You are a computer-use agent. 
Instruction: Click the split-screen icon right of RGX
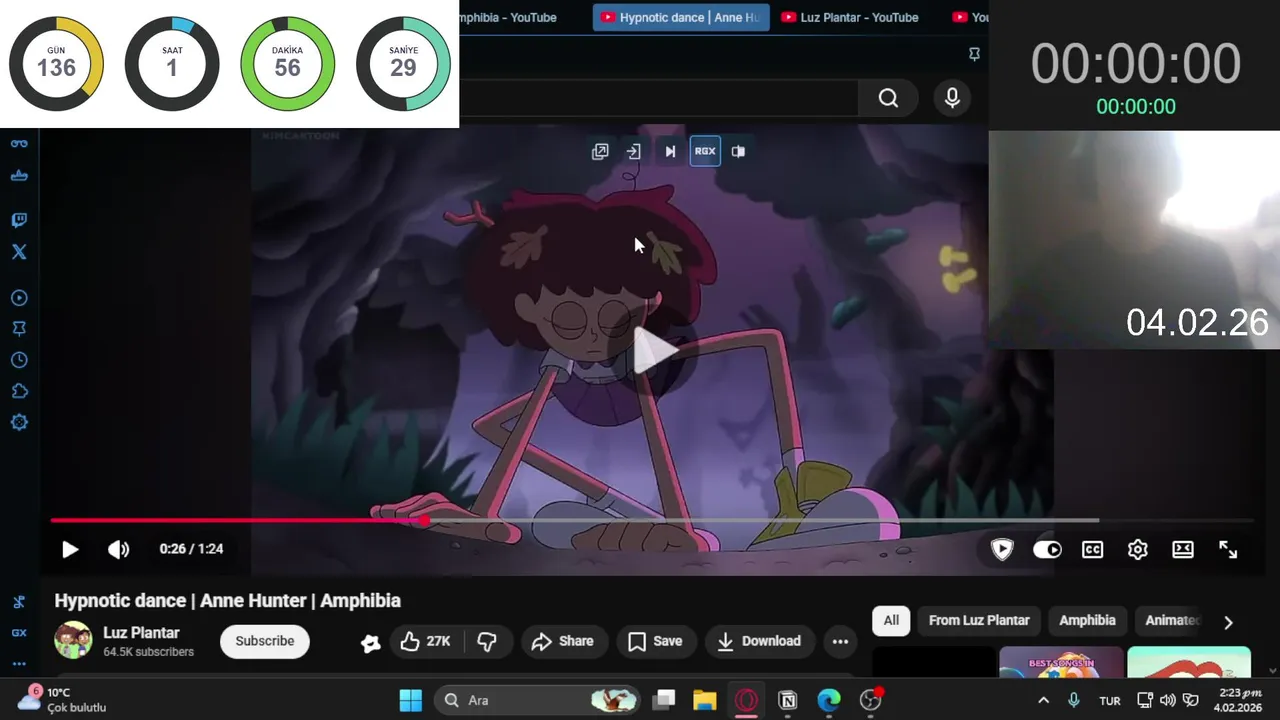point(738,151)
